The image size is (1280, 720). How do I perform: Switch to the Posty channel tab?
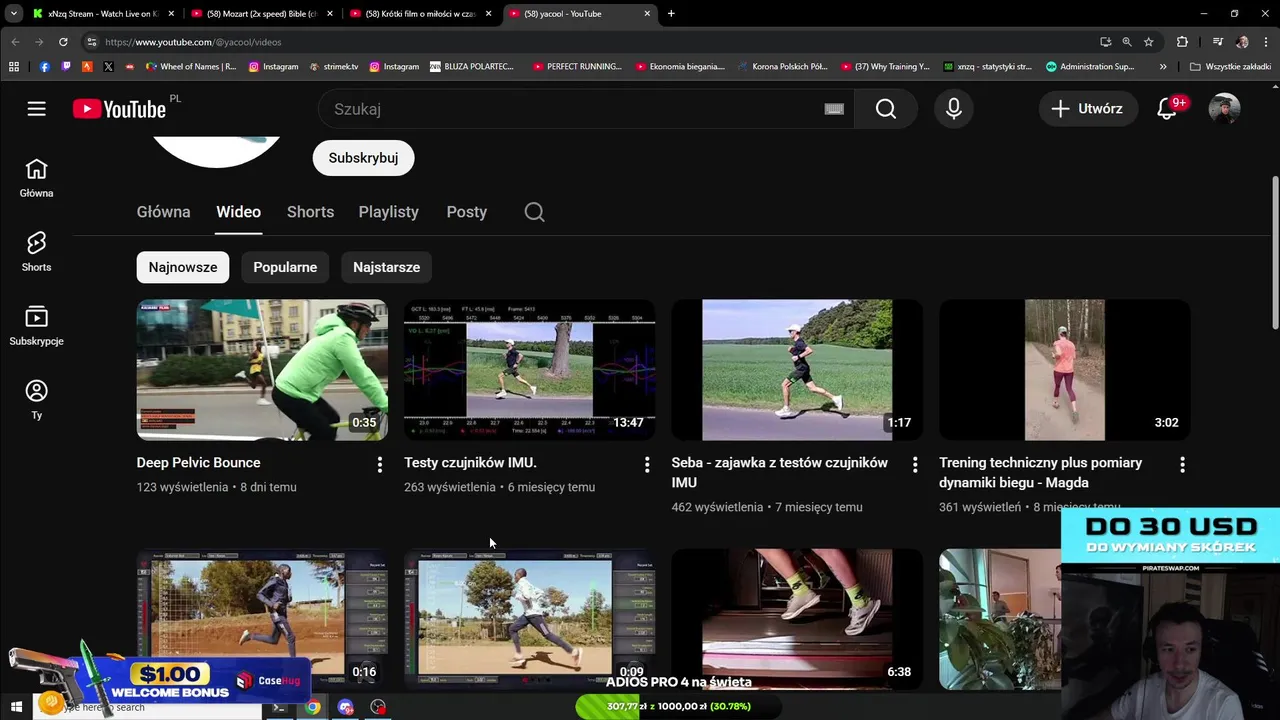click(467, 212)
